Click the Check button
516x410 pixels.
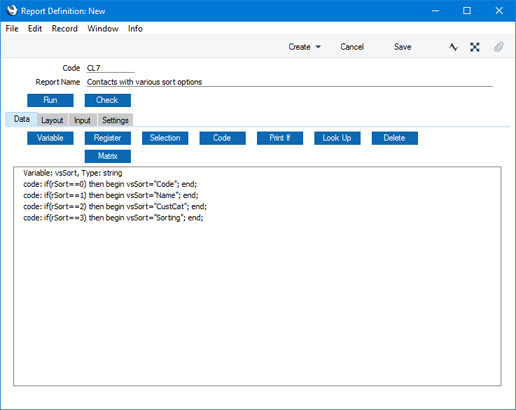click(108, 100)
